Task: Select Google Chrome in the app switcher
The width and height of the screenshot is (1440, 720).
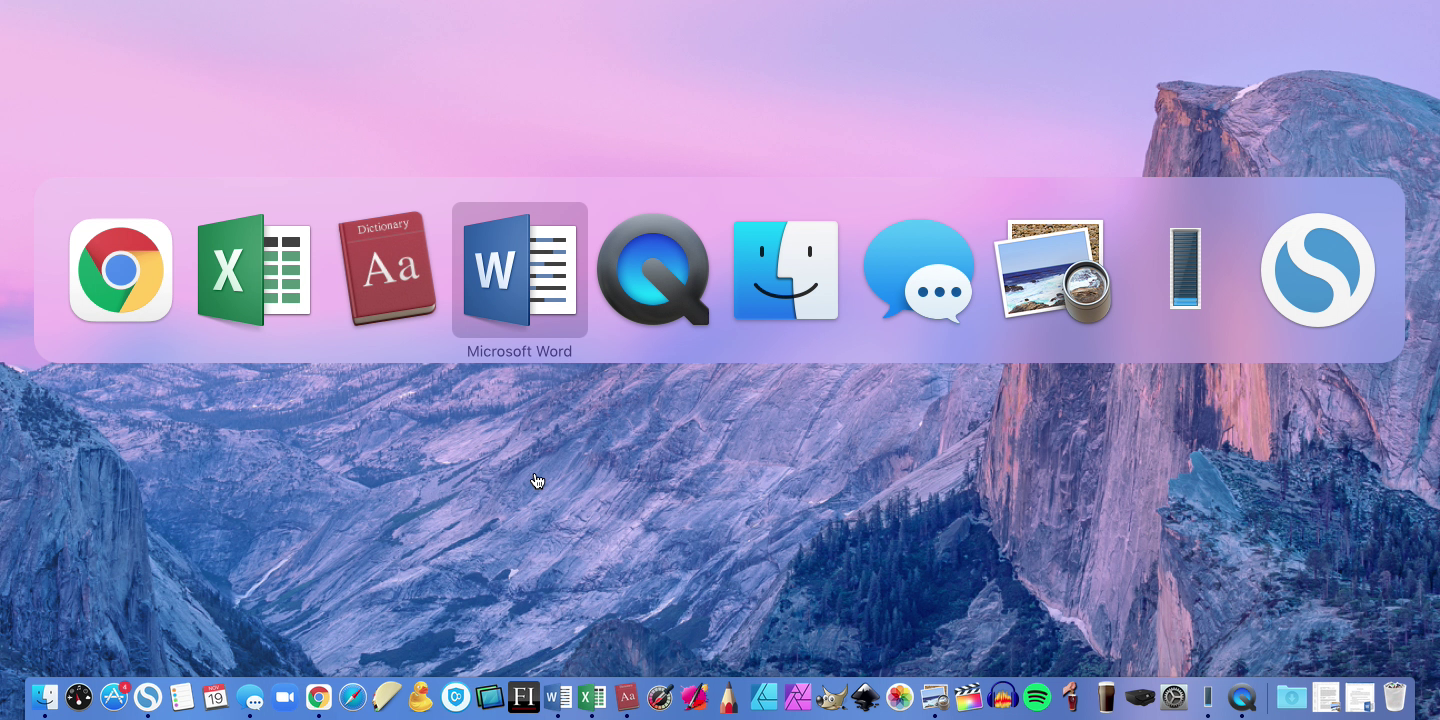Action: click(121, 270)
